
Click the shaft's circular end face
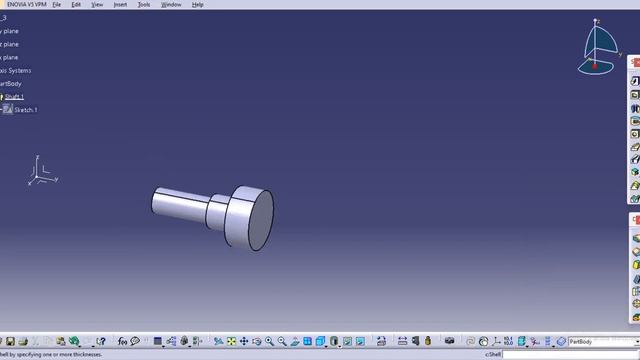tap(261, 220)
